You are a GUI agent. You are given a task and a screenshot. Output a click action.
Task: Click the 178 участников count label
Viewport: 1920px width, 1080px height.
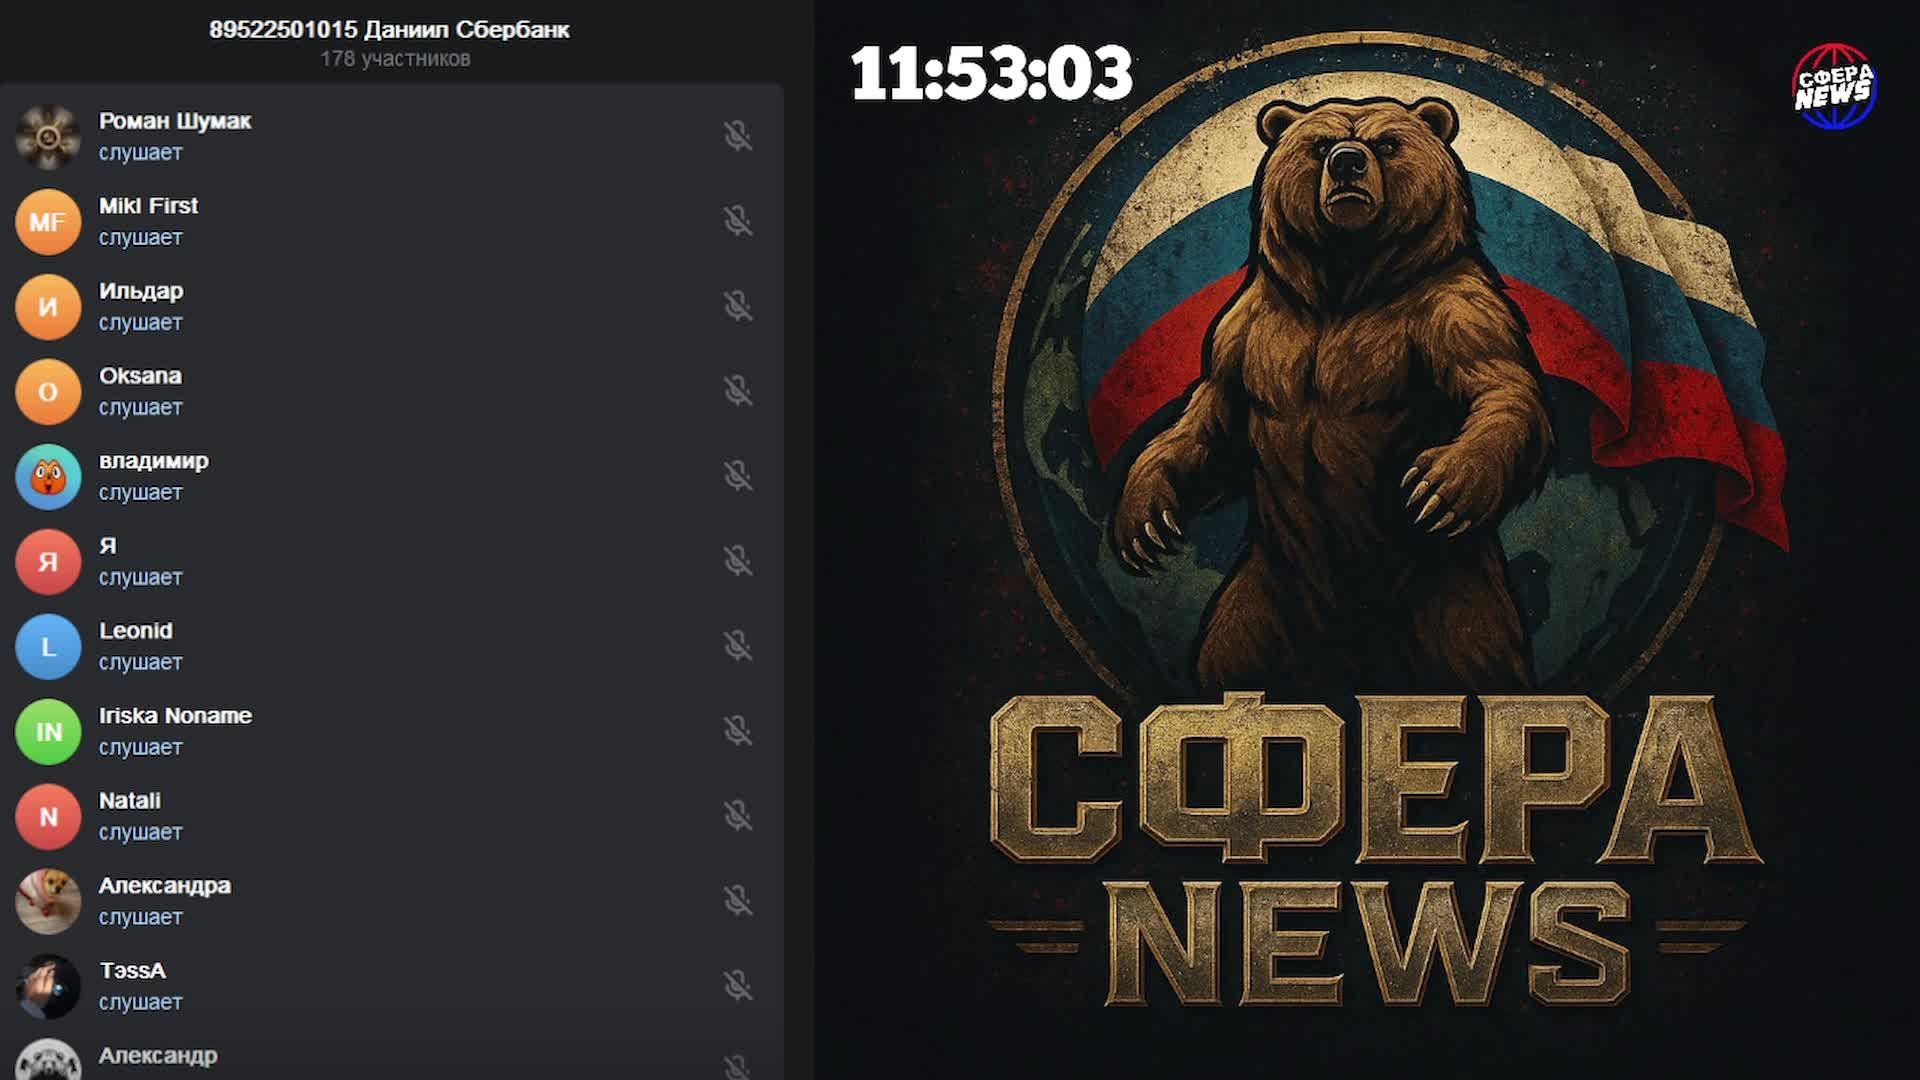click(395, 59)
